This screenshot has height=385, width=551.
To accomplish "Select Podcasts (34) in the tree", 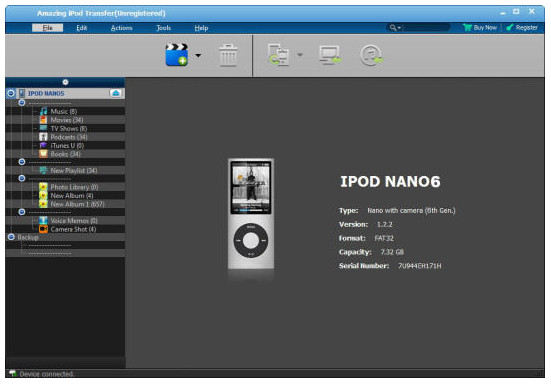I will pyautogui.click(x=69, y=137).
